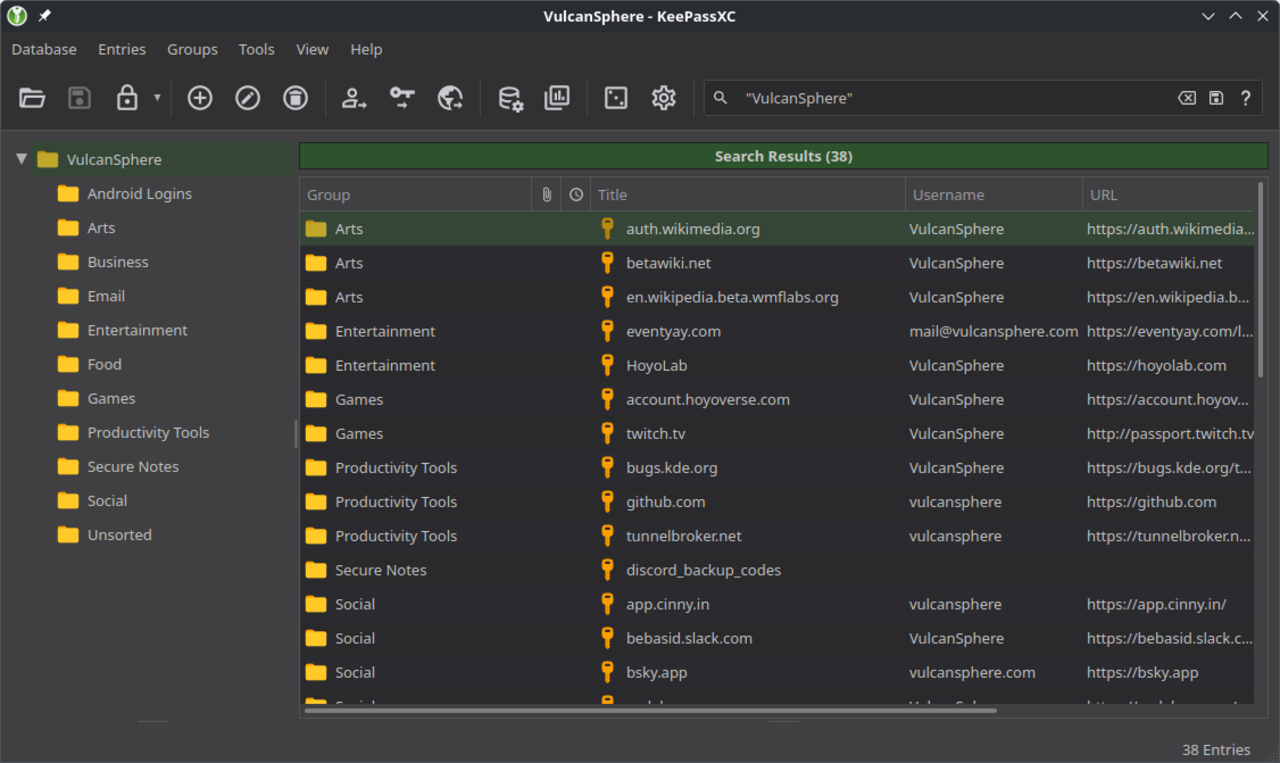1280x763 pixels.
Task: Select the en.wikipedia.beta.wmflabs.org entry
Action: tap(777, 297)
